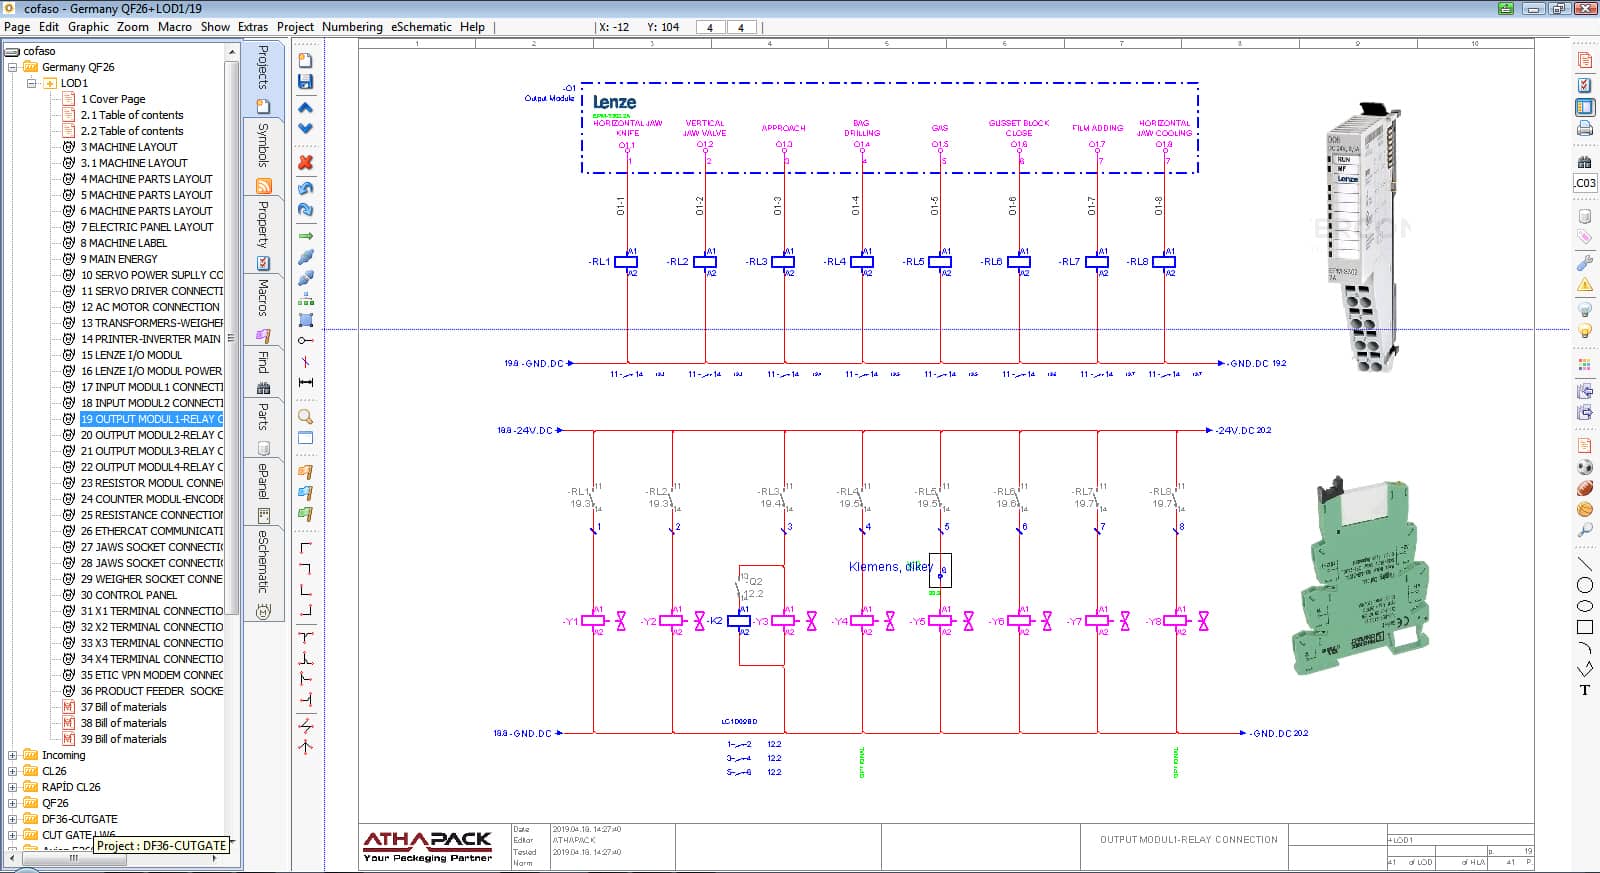The height and width of the screenshot is (873, 1600).
Task: Collapse the Germany QF26 project node
Action: 12,67
